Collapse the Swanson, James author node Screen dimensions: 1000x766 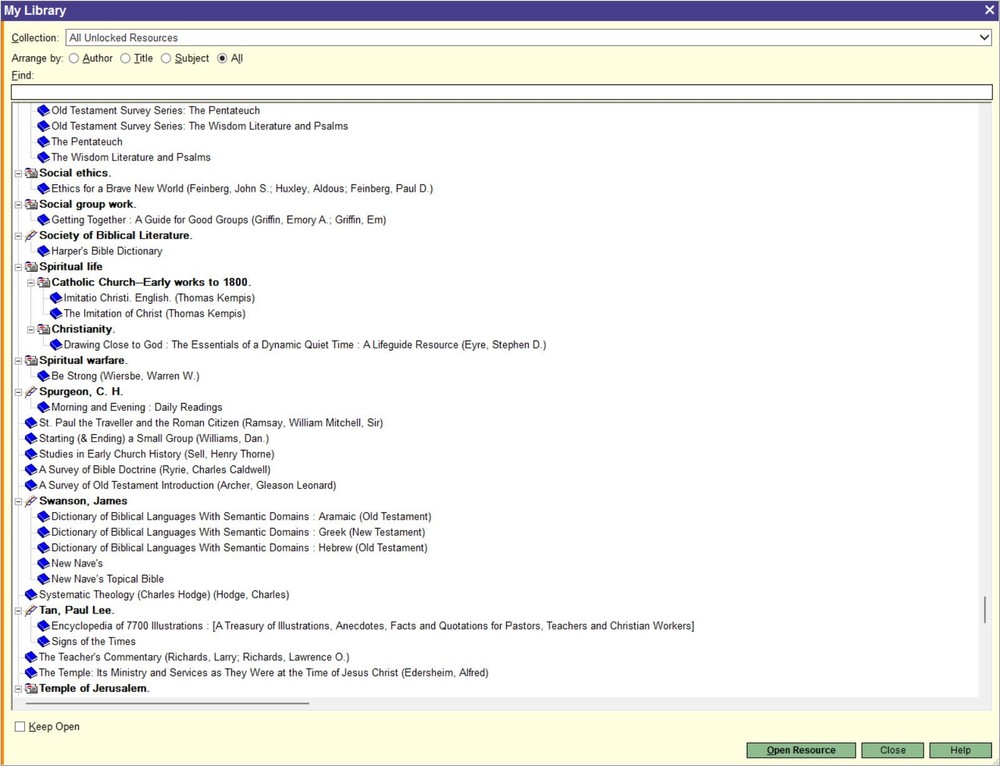coord(18,501)
